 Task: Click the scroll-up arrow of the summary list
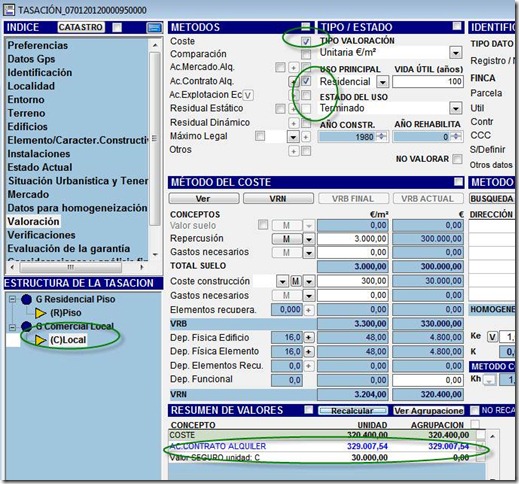[x=492, y=436]
